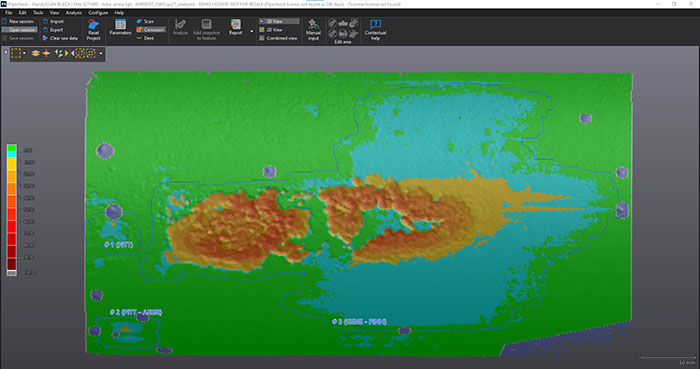Expand the Report dropdown arrow
The width and height of the screenshot is (700, 369).
(x=251, y=31)
